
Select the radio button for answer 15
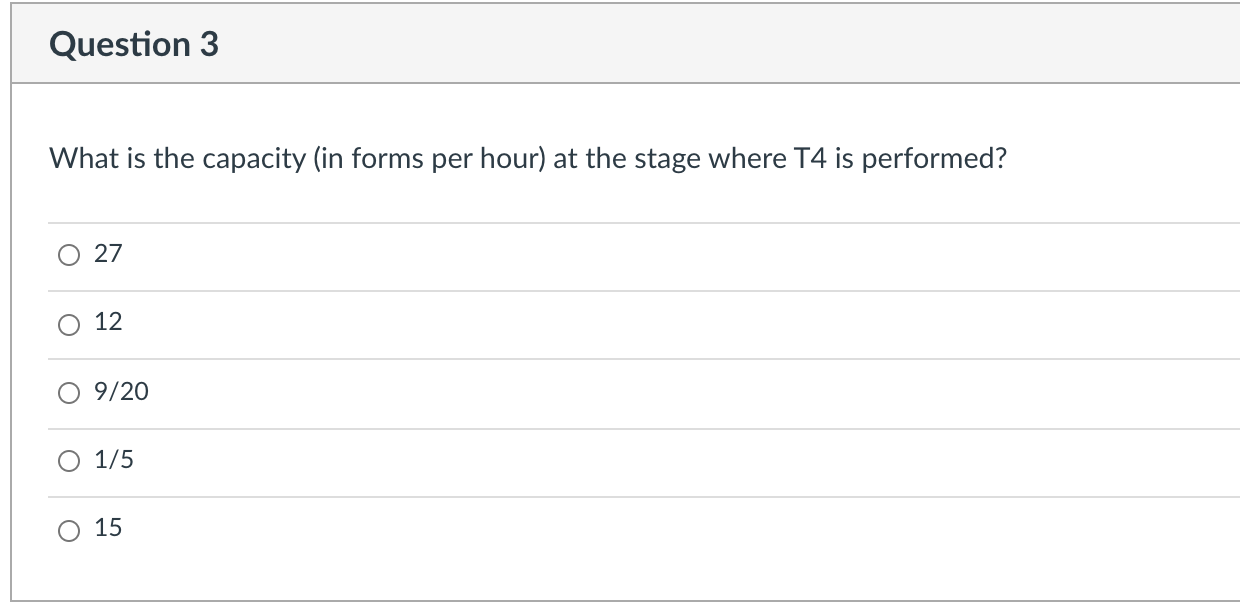[x=68, y=528]
